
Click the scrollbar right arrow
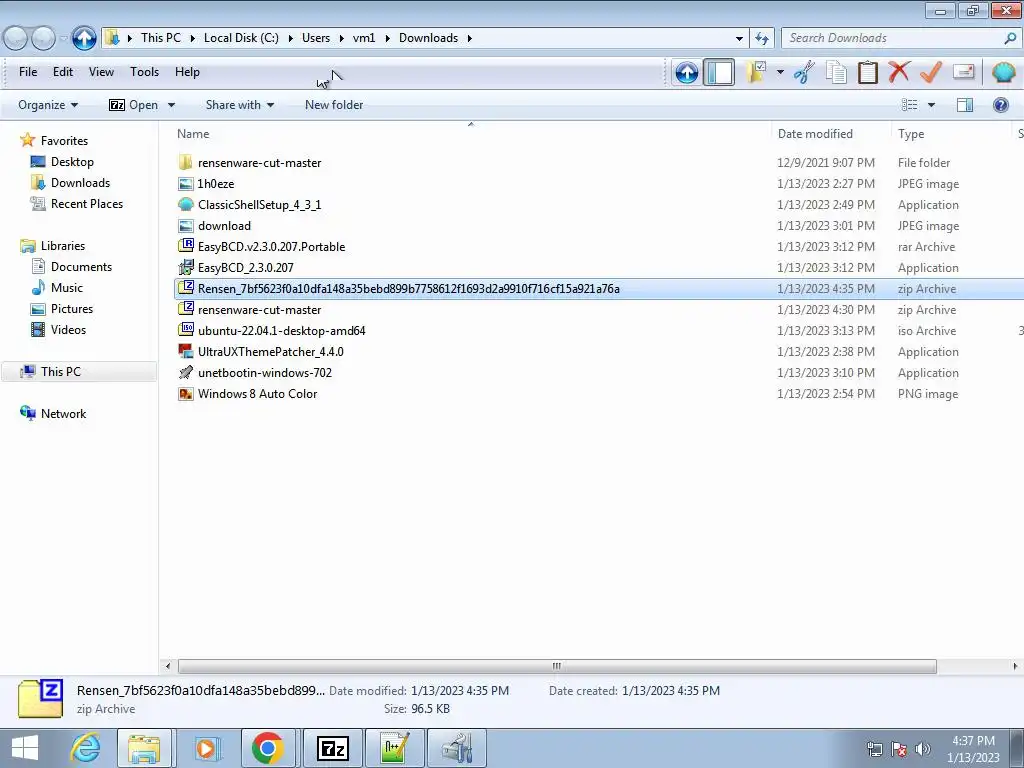click(x=1014, y=666)
